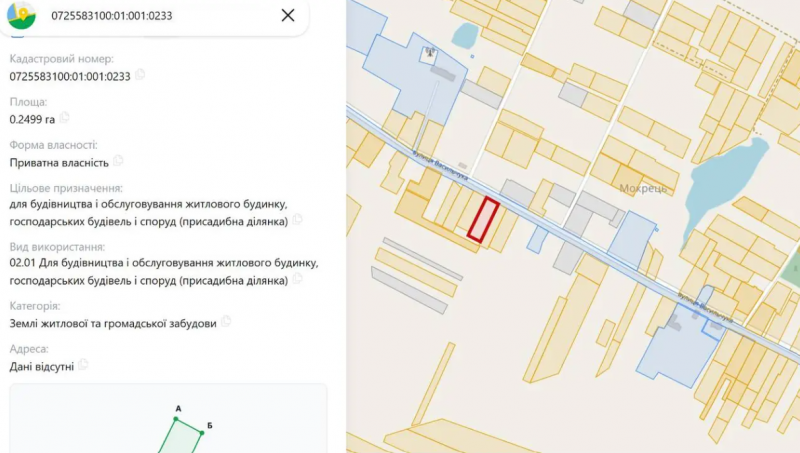Select the blue parcel surrounding the tower
800x453 pixels.
click(x=413, y=79)
